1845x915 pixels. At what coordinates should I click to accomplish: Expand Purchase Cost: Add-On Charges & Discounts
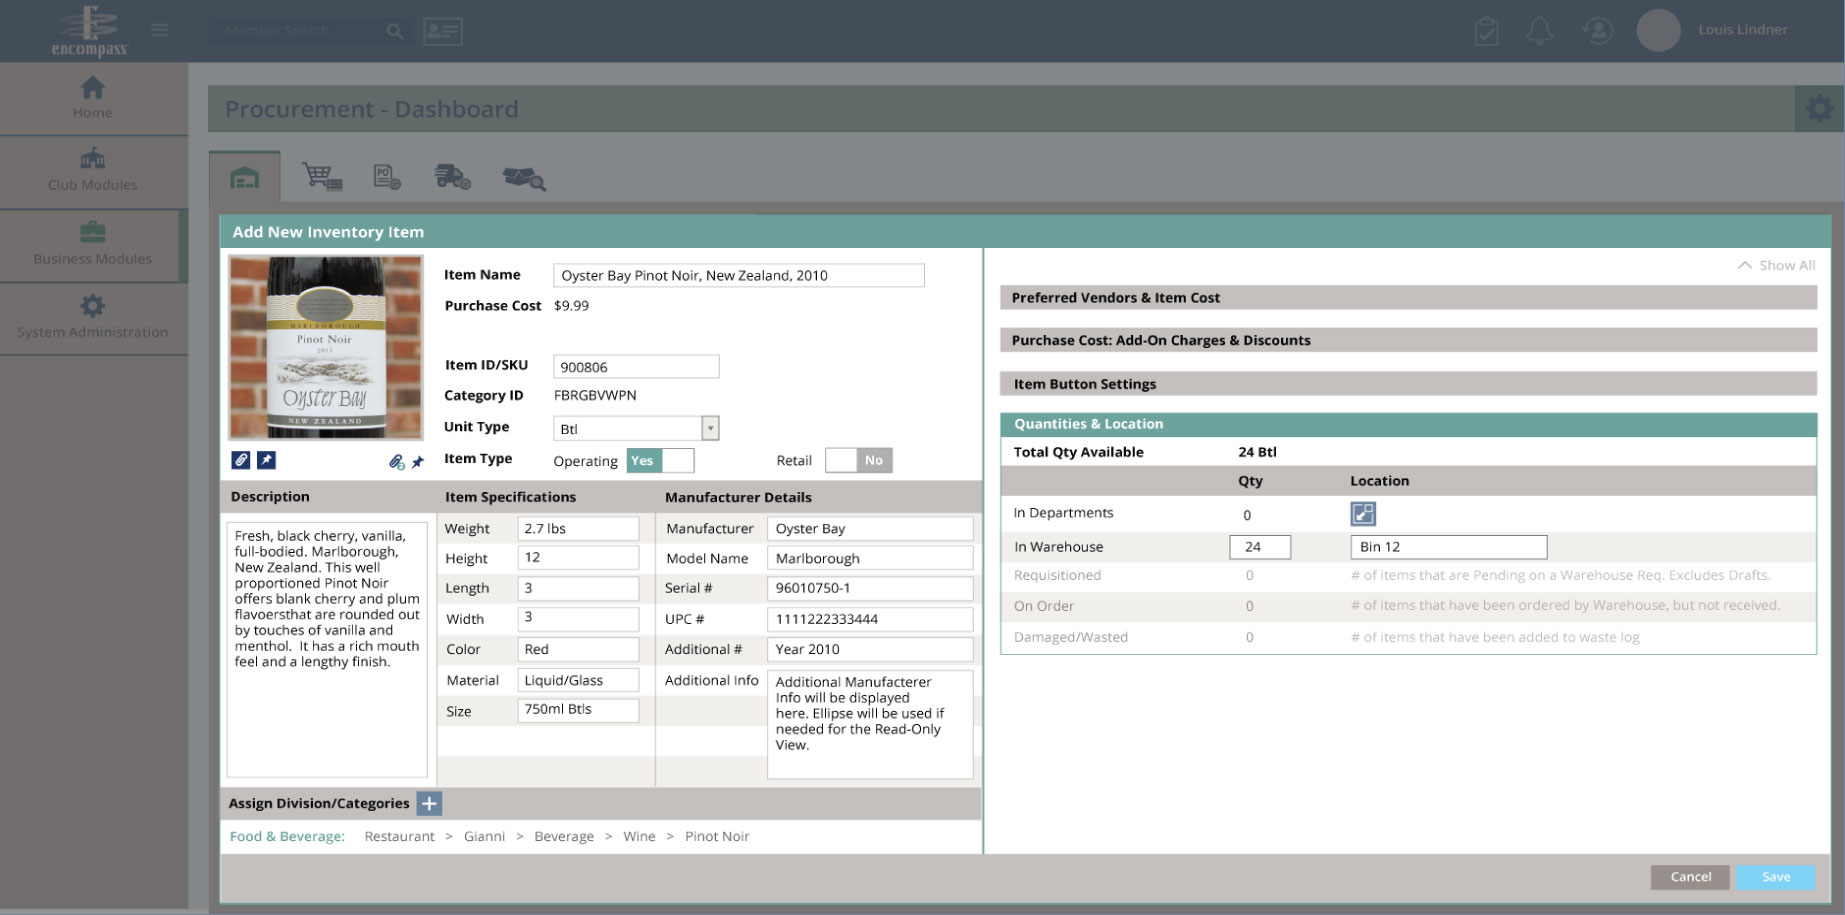click(x=1407, y=341)
